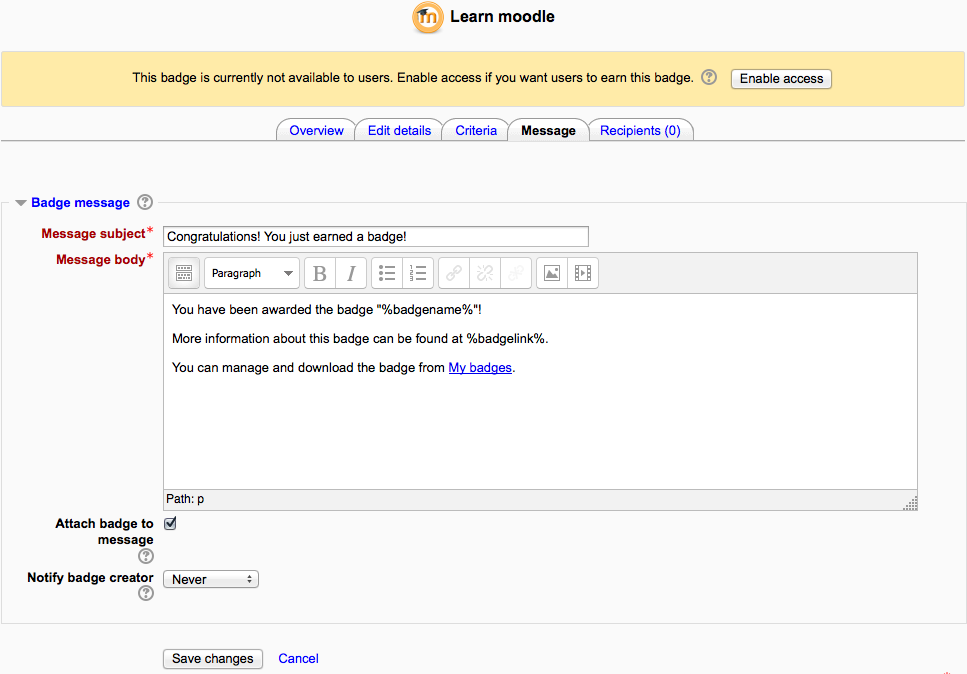The height and width of the screenshot is (674, 967).
Task: Apply bold formatting in message editor
Action: (x=320, y=273)
